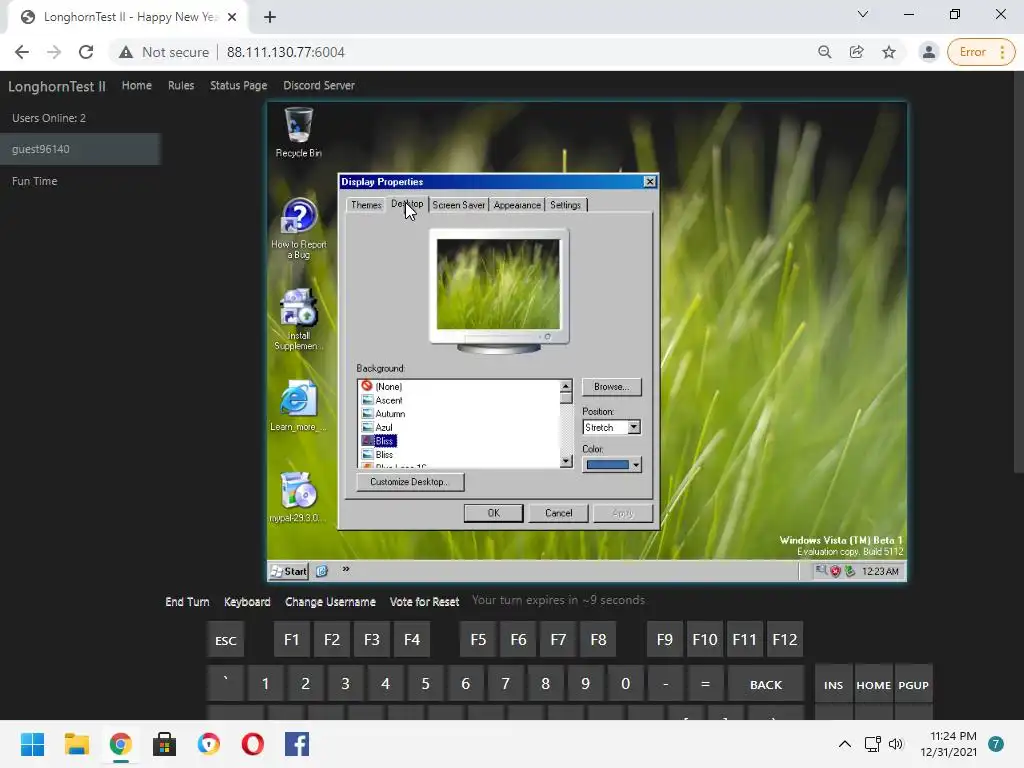The width and height of the screenshot is (1024, 768).
Task: Click the Chrome taskbar icon
Action: (x=121, y=744)
